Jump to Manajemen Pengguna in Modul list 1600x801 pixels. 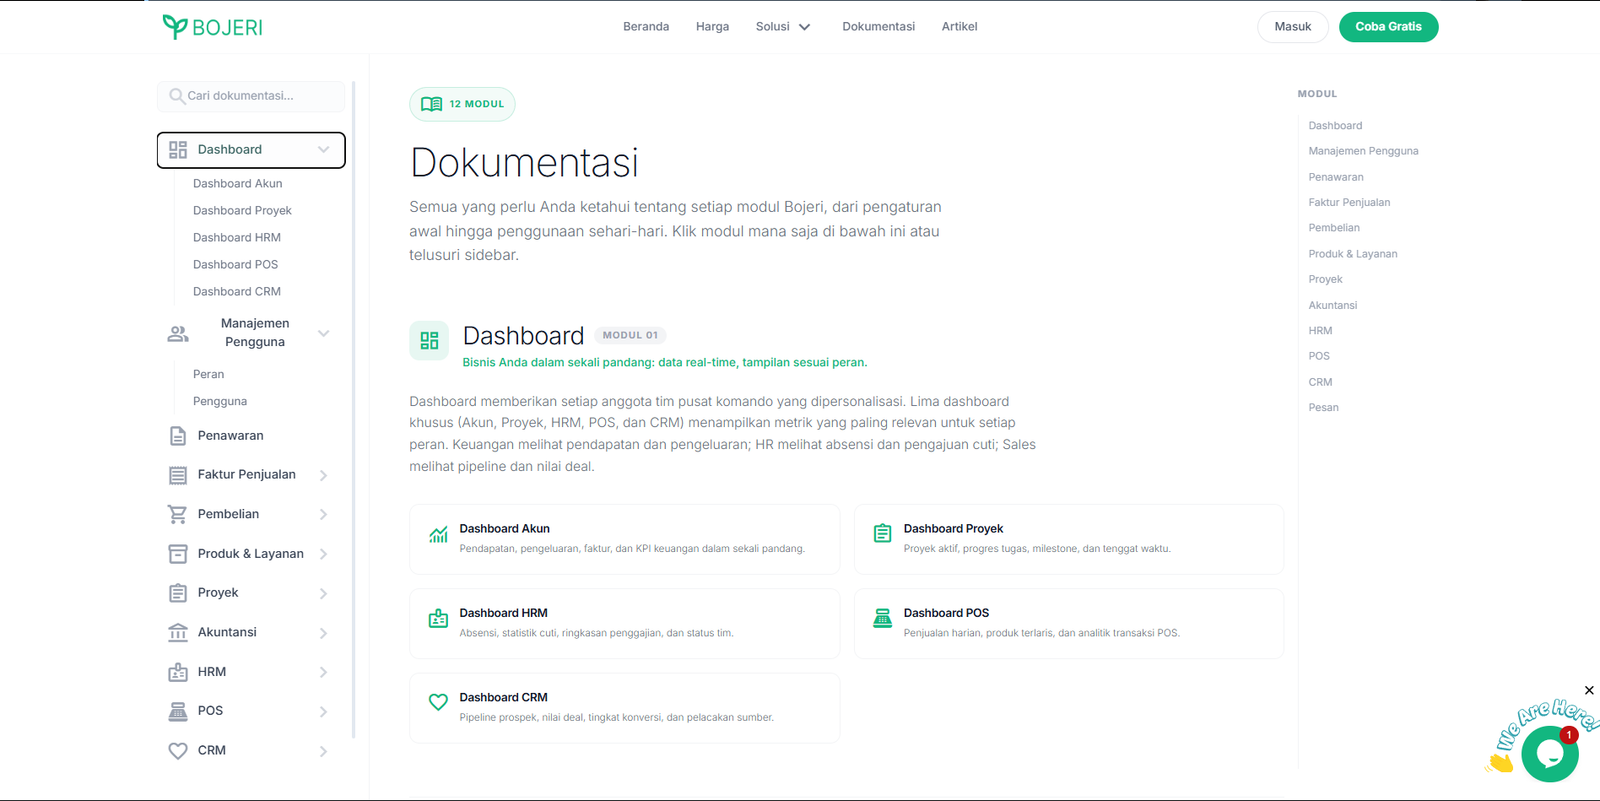[x=1363, y=151]
